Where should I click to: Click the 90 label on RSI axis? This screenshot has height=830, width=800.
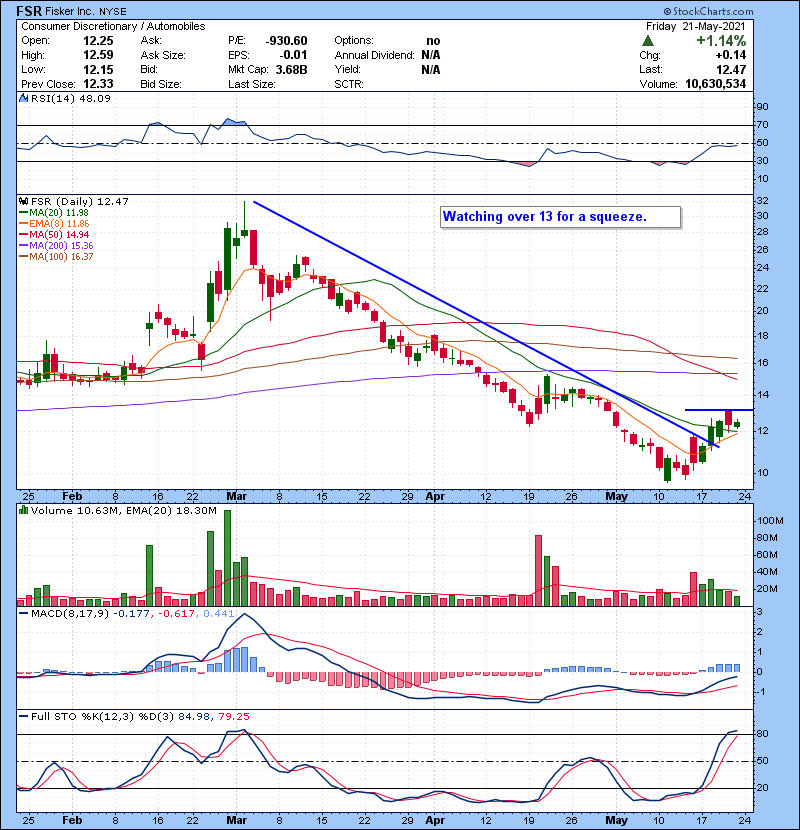(x=762, y=107)
